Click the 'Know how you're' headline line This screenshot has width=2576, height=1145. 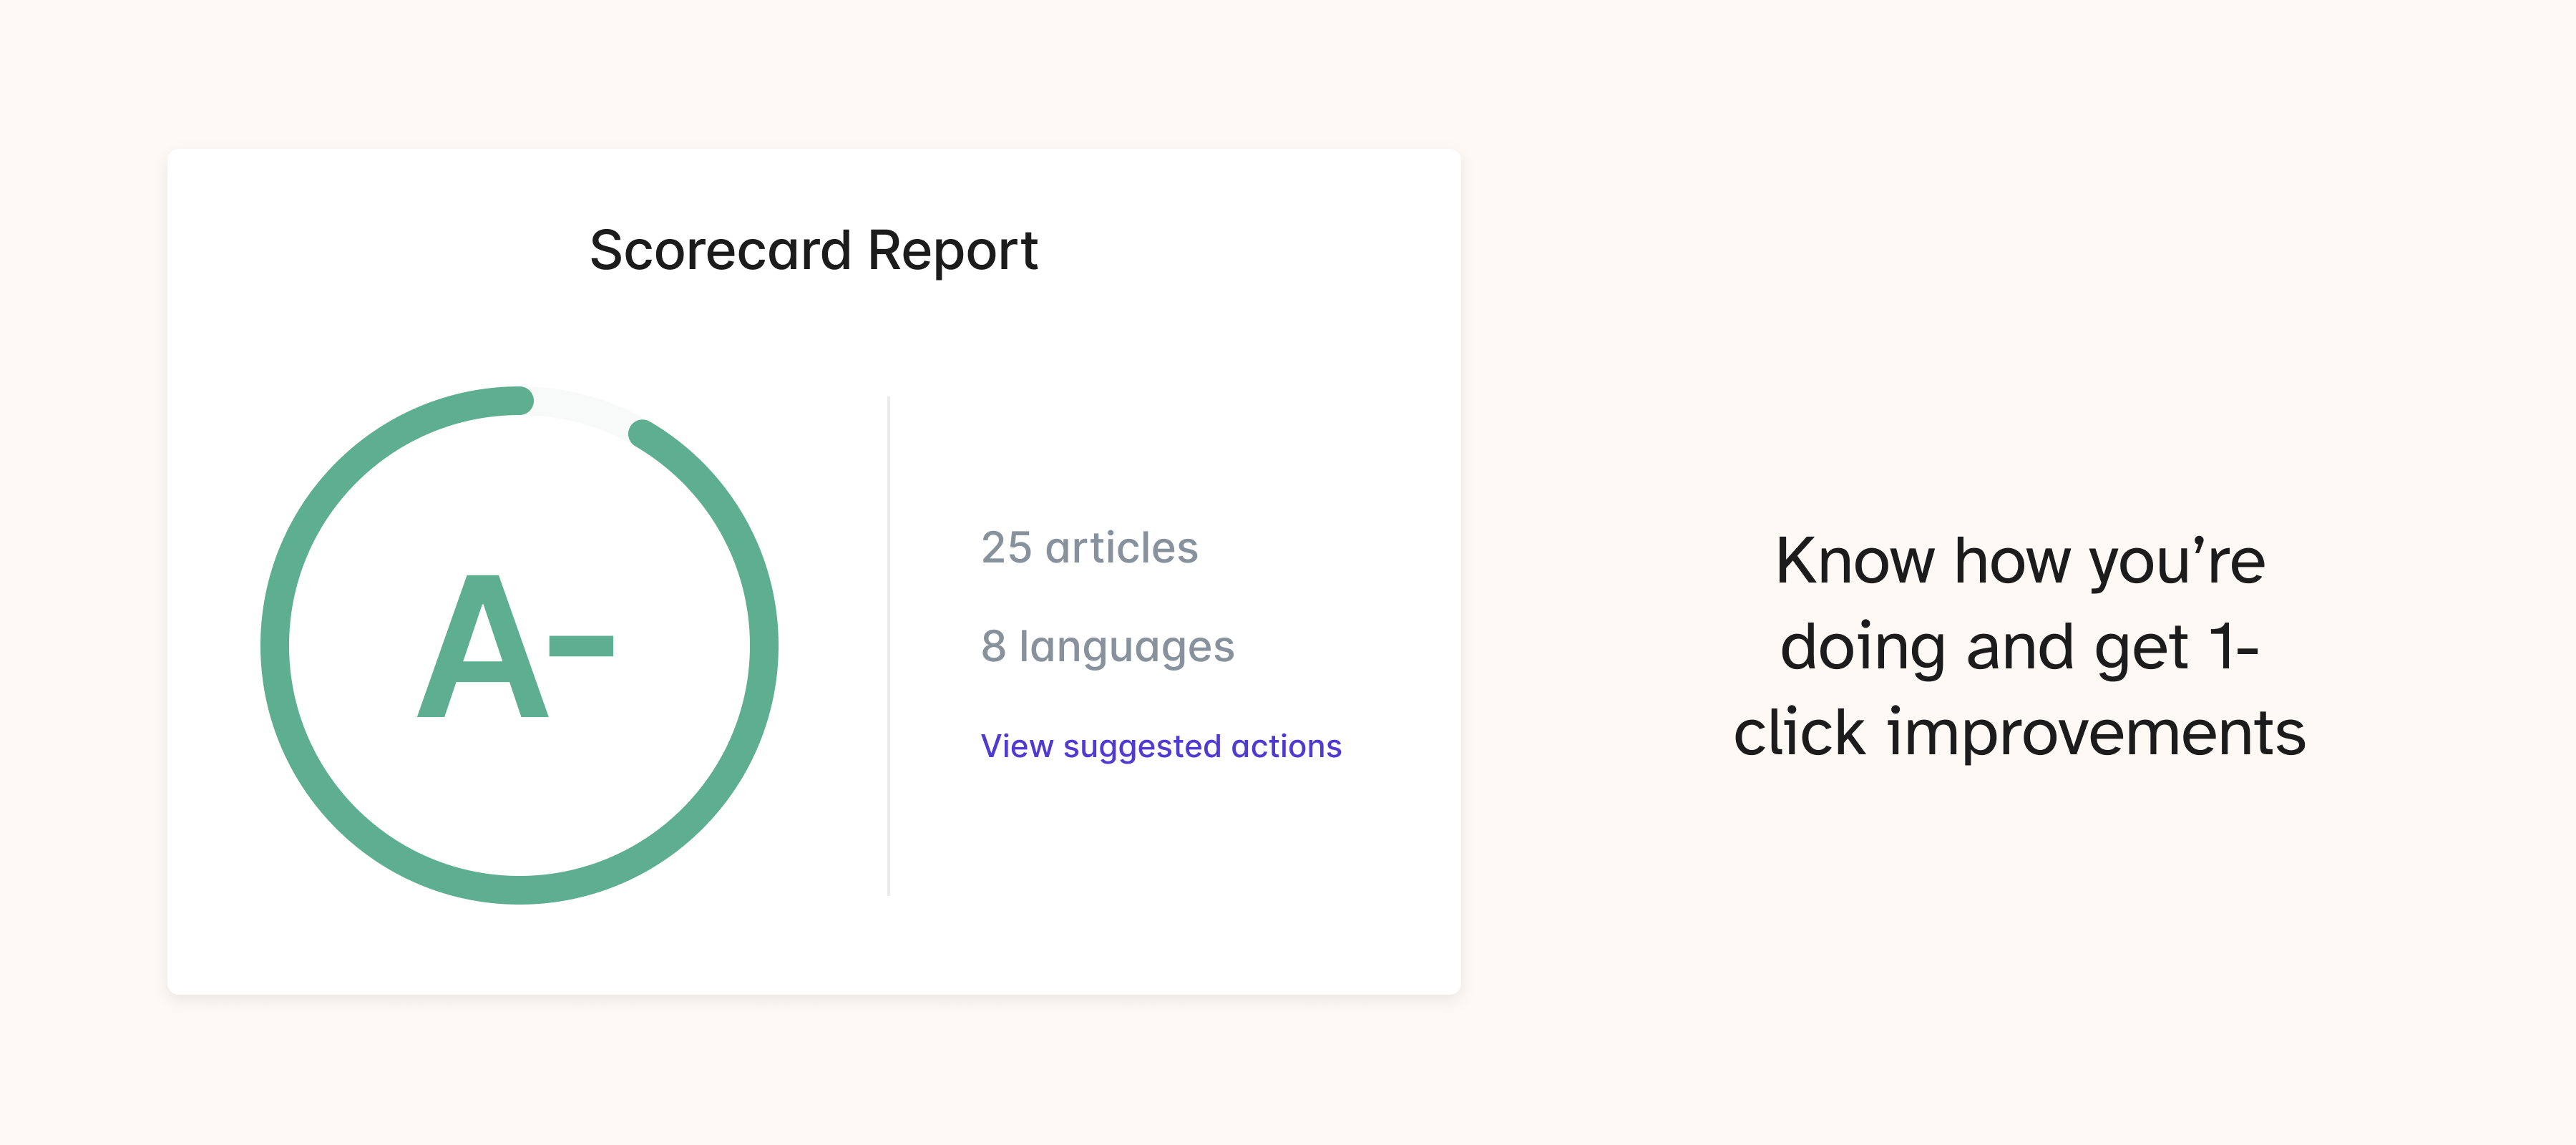click(2019, 560)
